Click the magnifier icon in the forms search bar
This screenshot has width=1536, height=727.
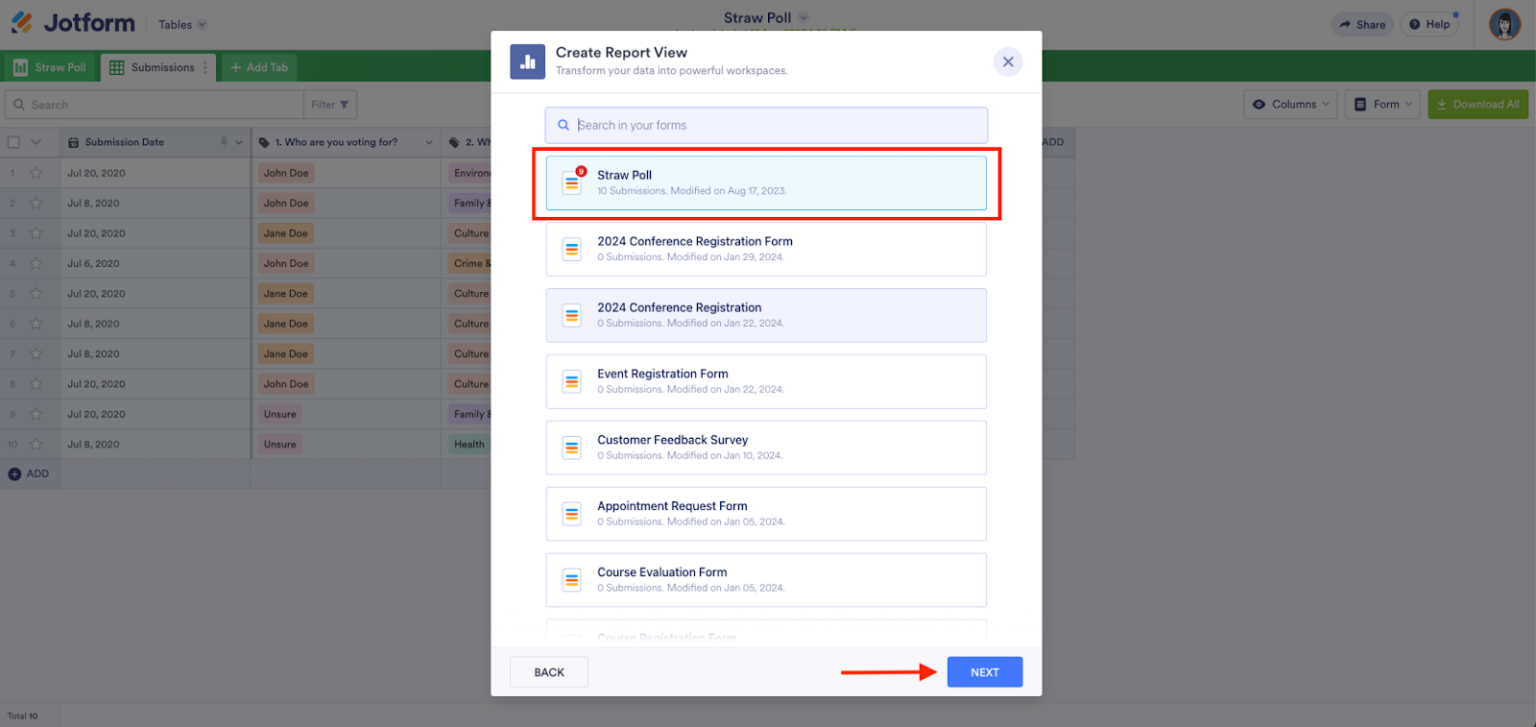tap(562, 124)
